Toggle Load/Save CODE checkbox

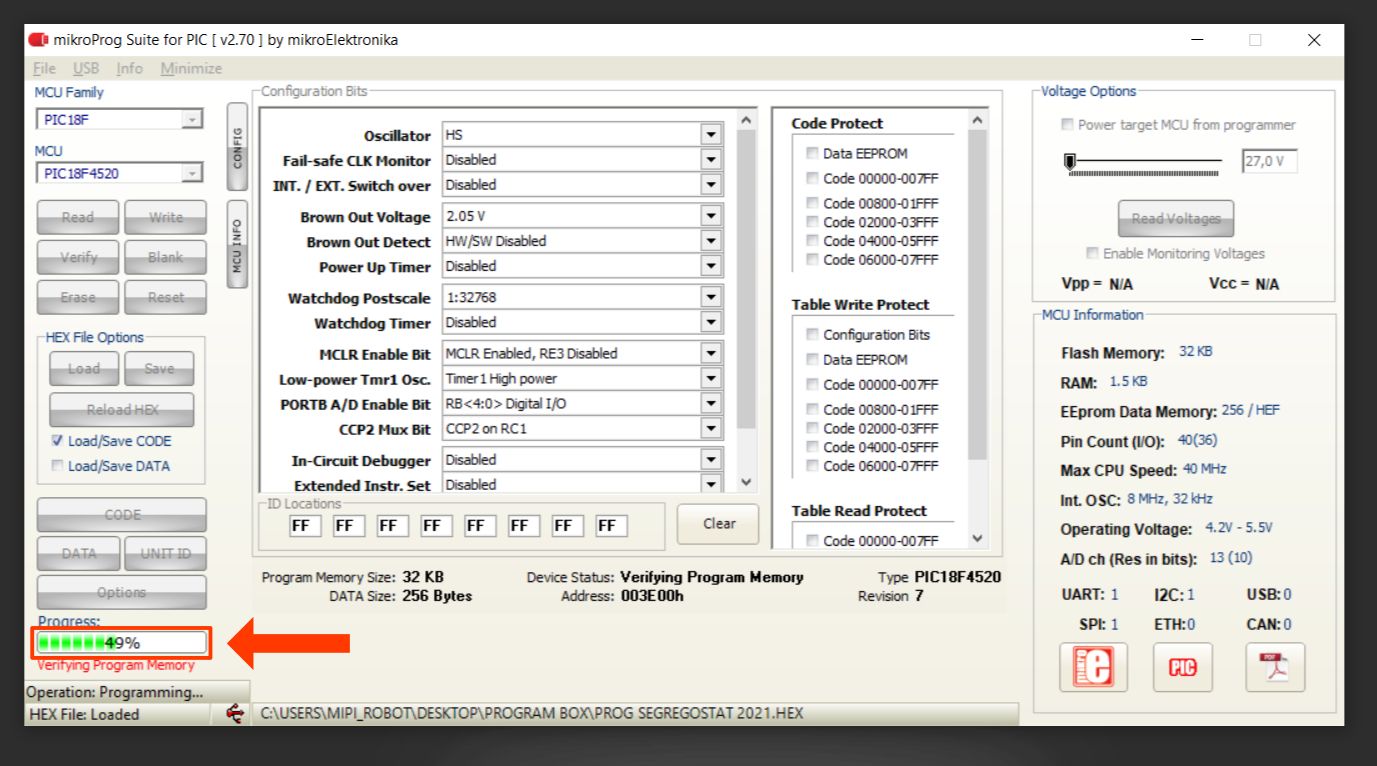point(58,441)
